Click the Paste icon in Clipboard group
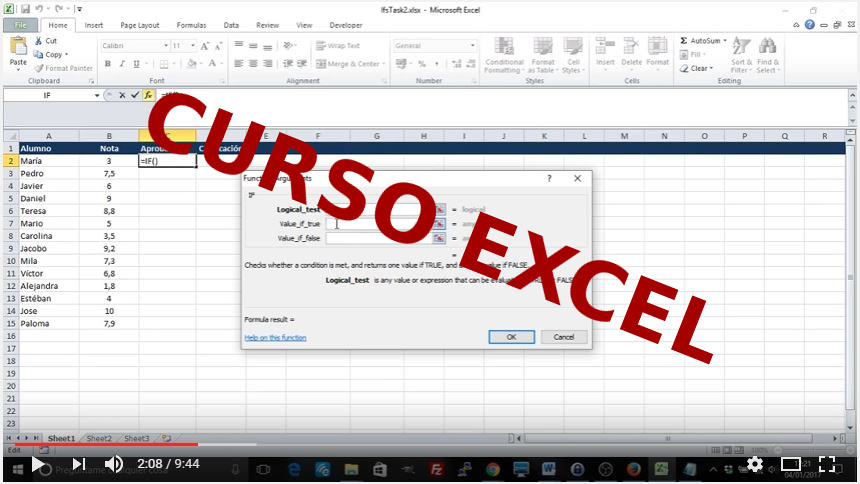The height and width of the screenshot is (484, 860). click(18, 50)
